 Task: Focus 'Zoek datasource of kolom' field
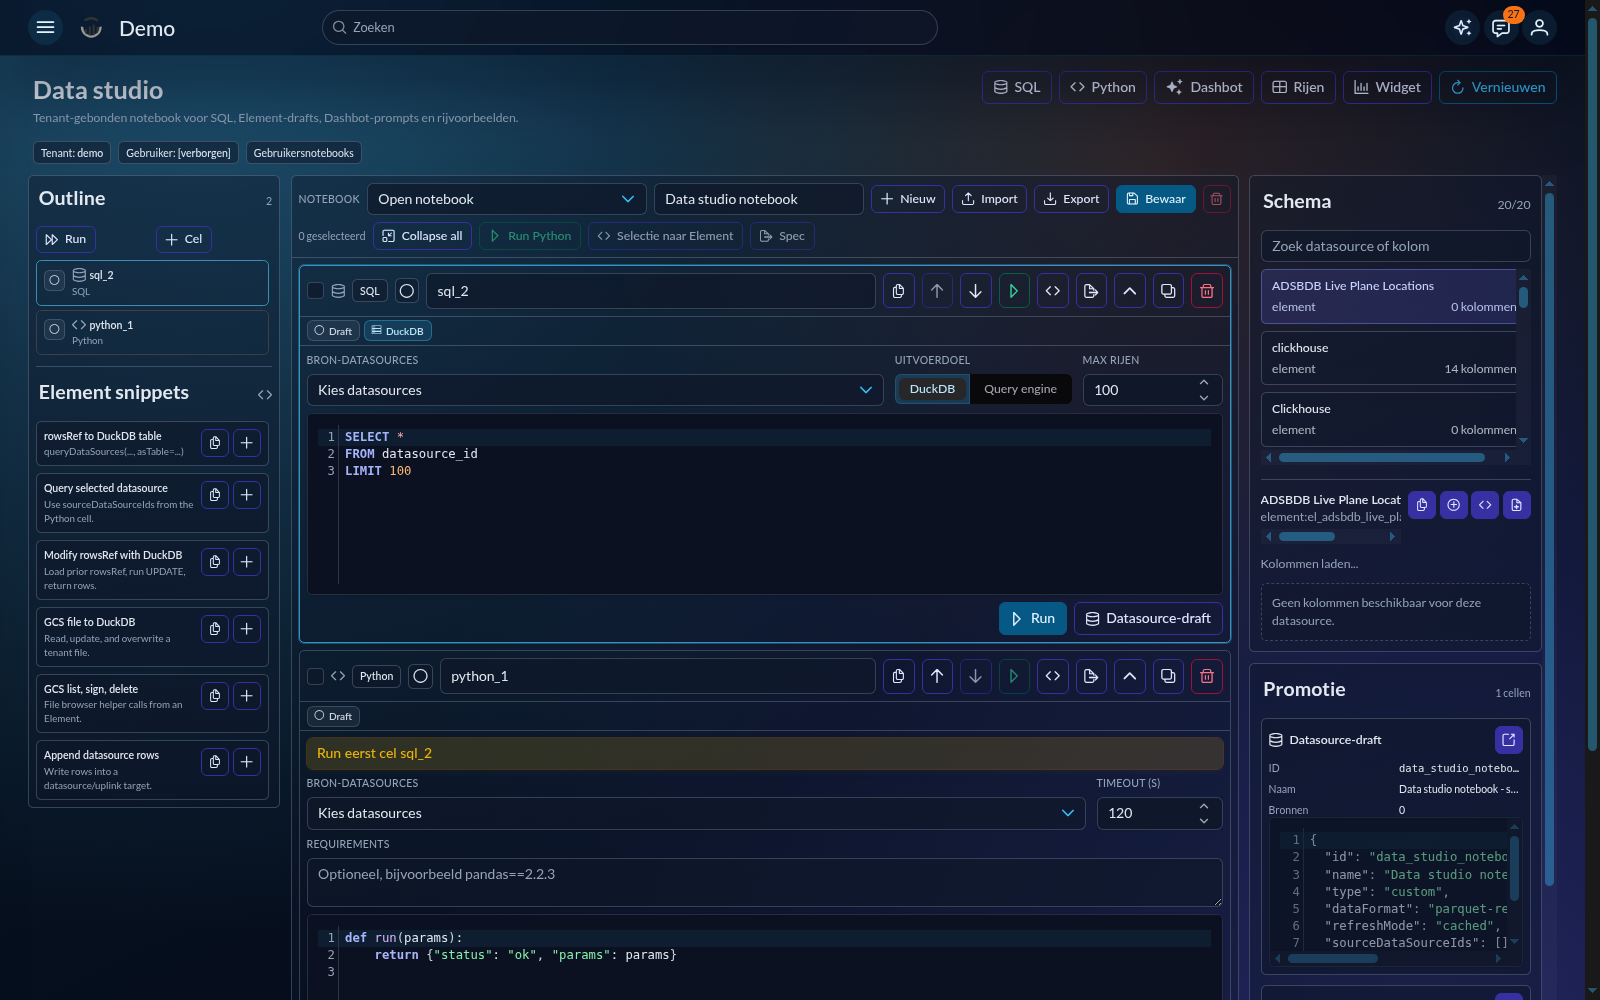point(1395,246)
